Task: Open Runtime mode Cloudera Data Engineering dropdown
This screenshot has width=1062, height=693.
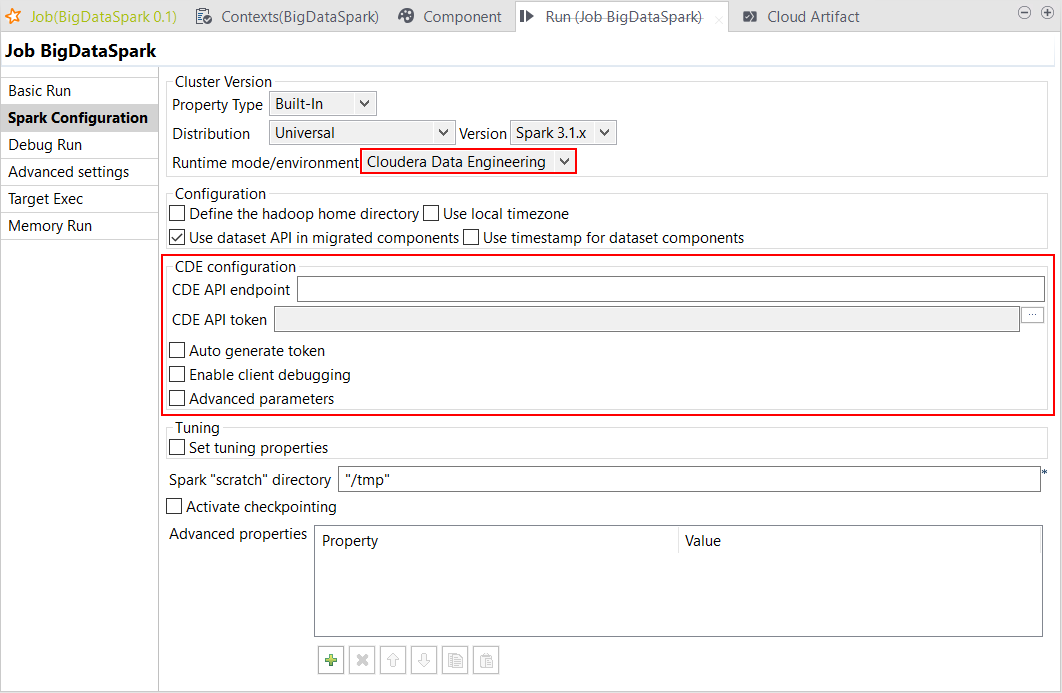Action: coord(468,162)
